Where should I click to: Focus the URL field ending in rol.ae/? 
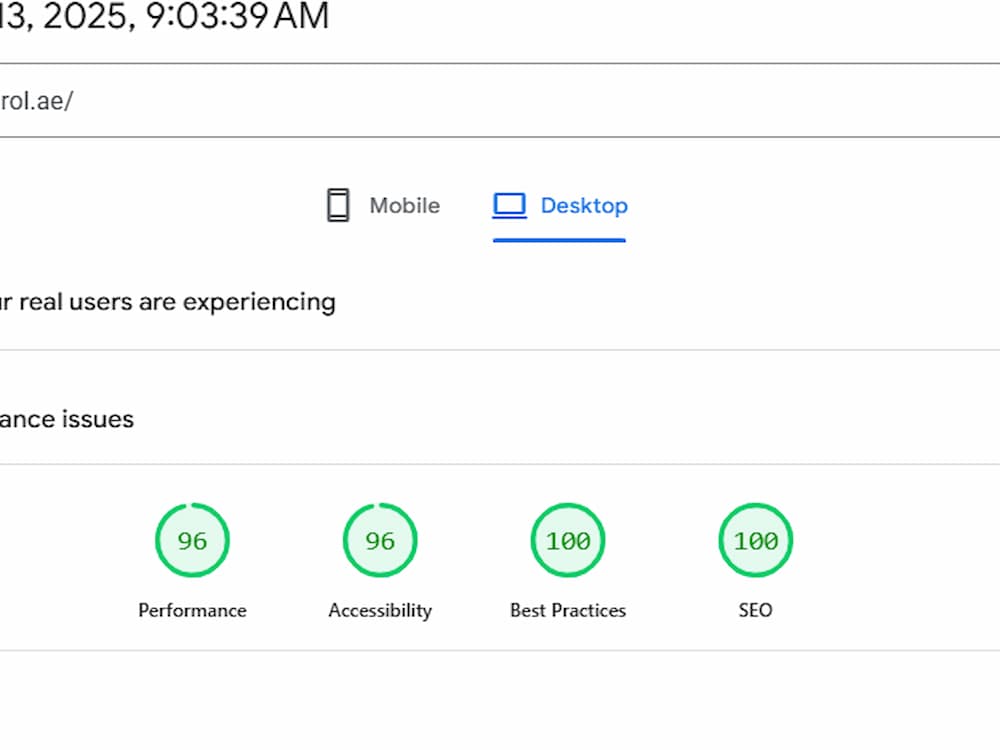click(x=500, y=100)
